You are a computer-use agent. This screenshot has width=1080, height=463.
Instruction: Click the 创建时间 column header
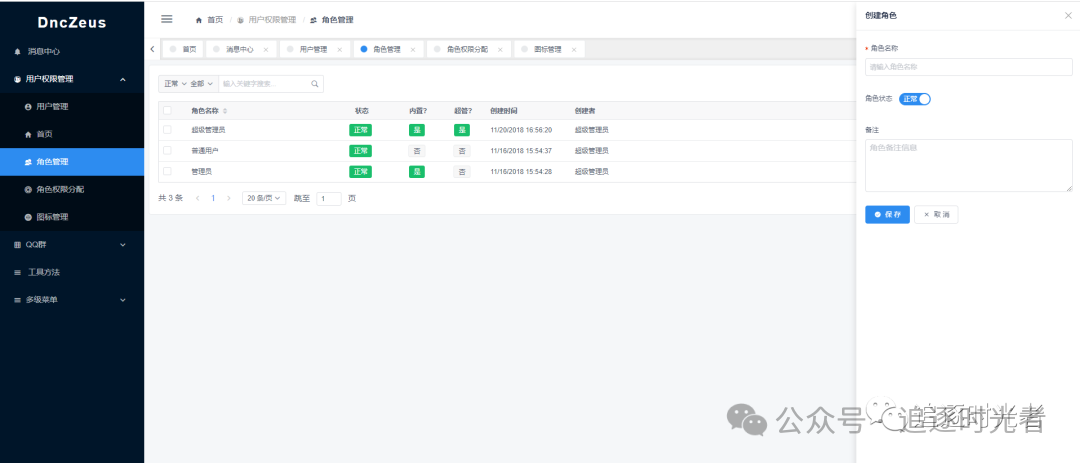[x=503, y=110]
